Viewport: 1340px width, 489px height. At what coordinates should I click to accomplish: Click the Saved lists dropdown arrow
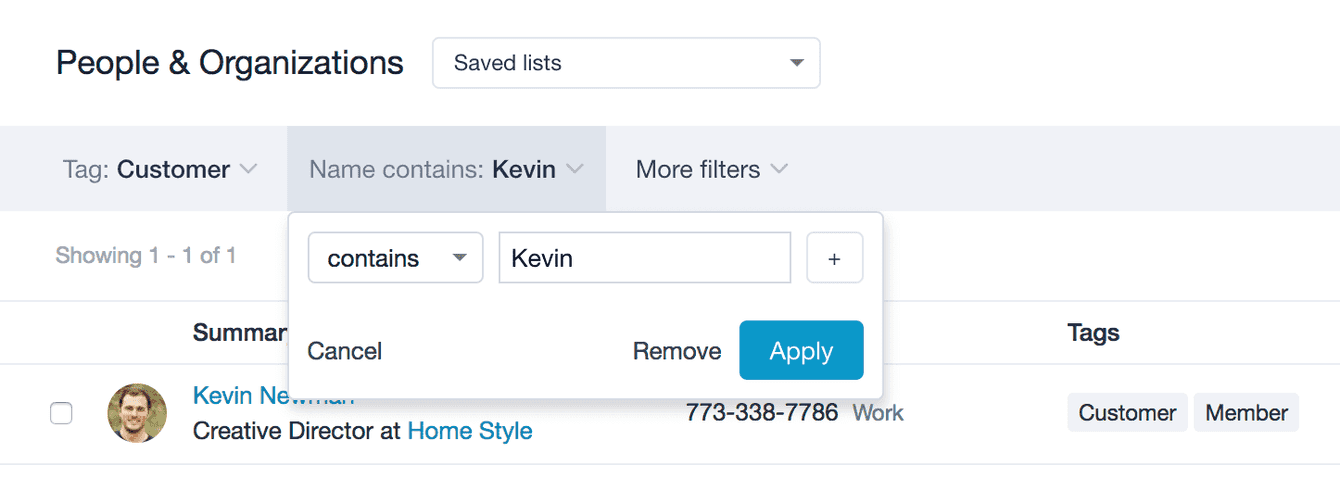(797, 63)
